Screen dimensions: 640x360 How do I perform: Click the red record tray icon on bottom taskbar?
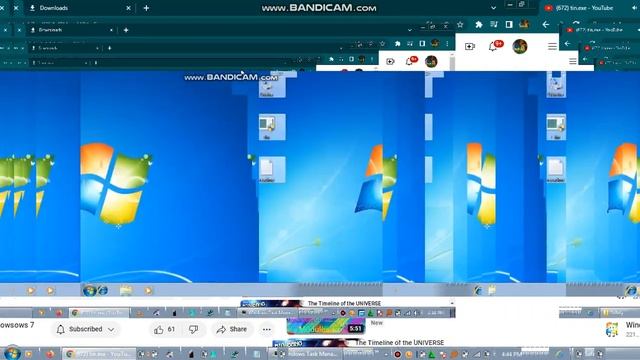coord(397,354)
